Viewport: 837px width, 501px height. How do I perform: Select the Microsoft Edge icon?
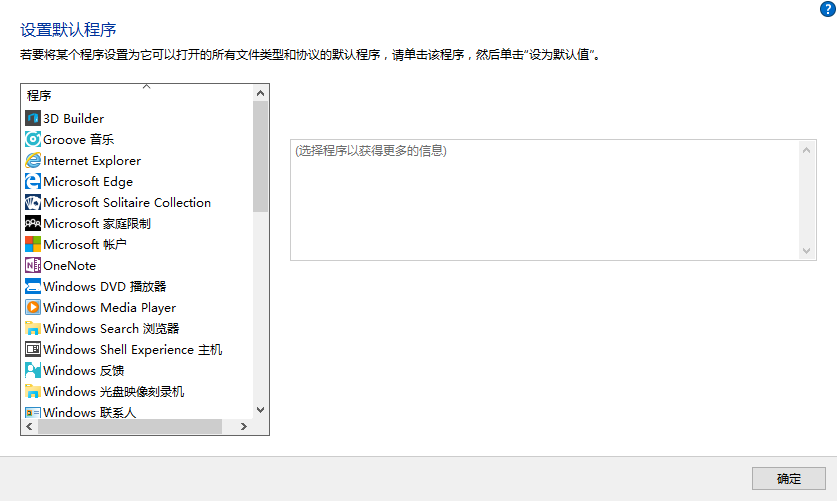[x=33, y=181]
